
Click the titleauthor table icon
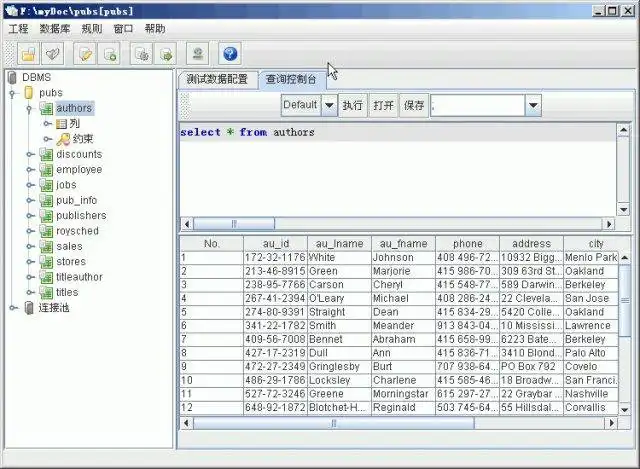pos(46,277)
